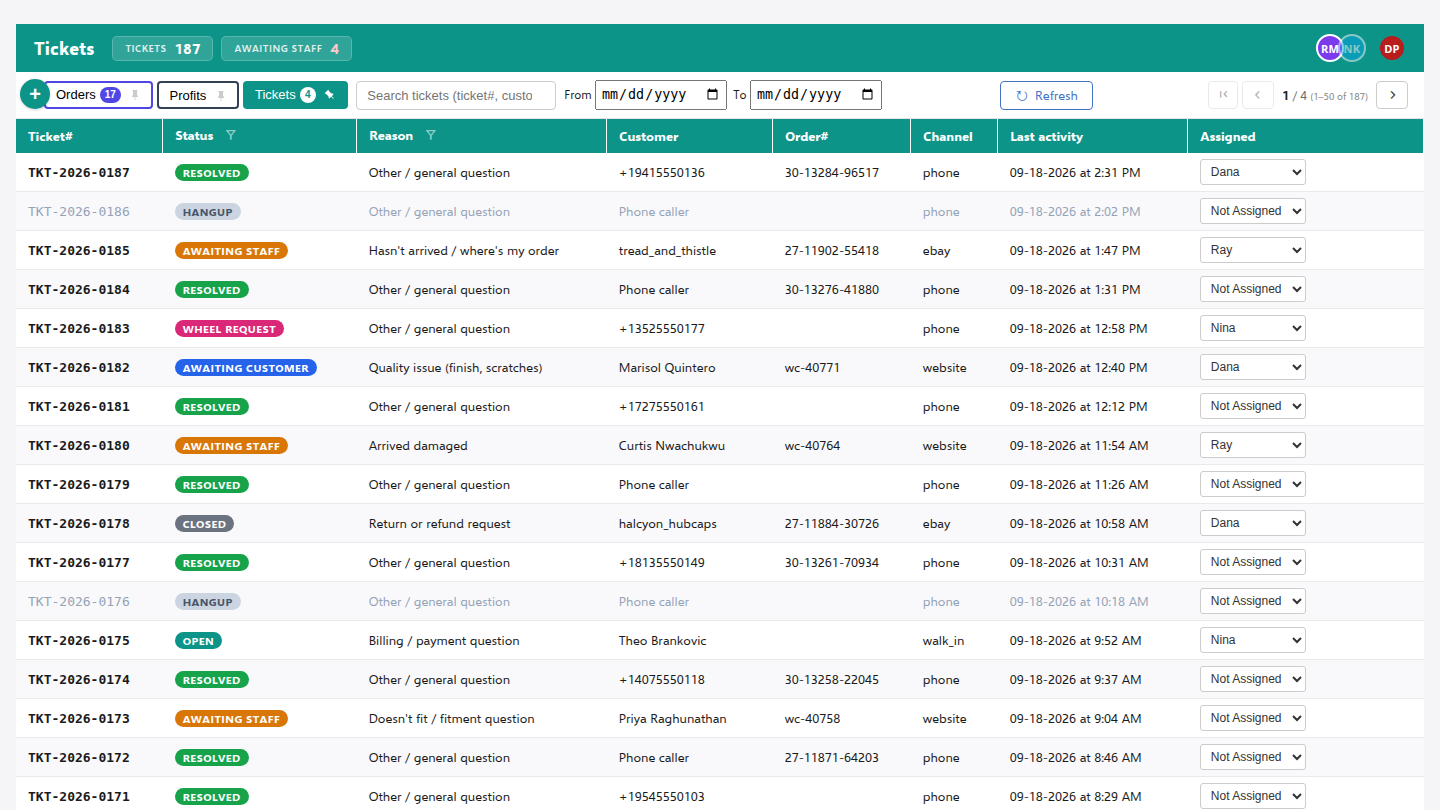Open Assigned dropdown for TKT-2026-0178

pyautogui.click(x=1253, y=523)
